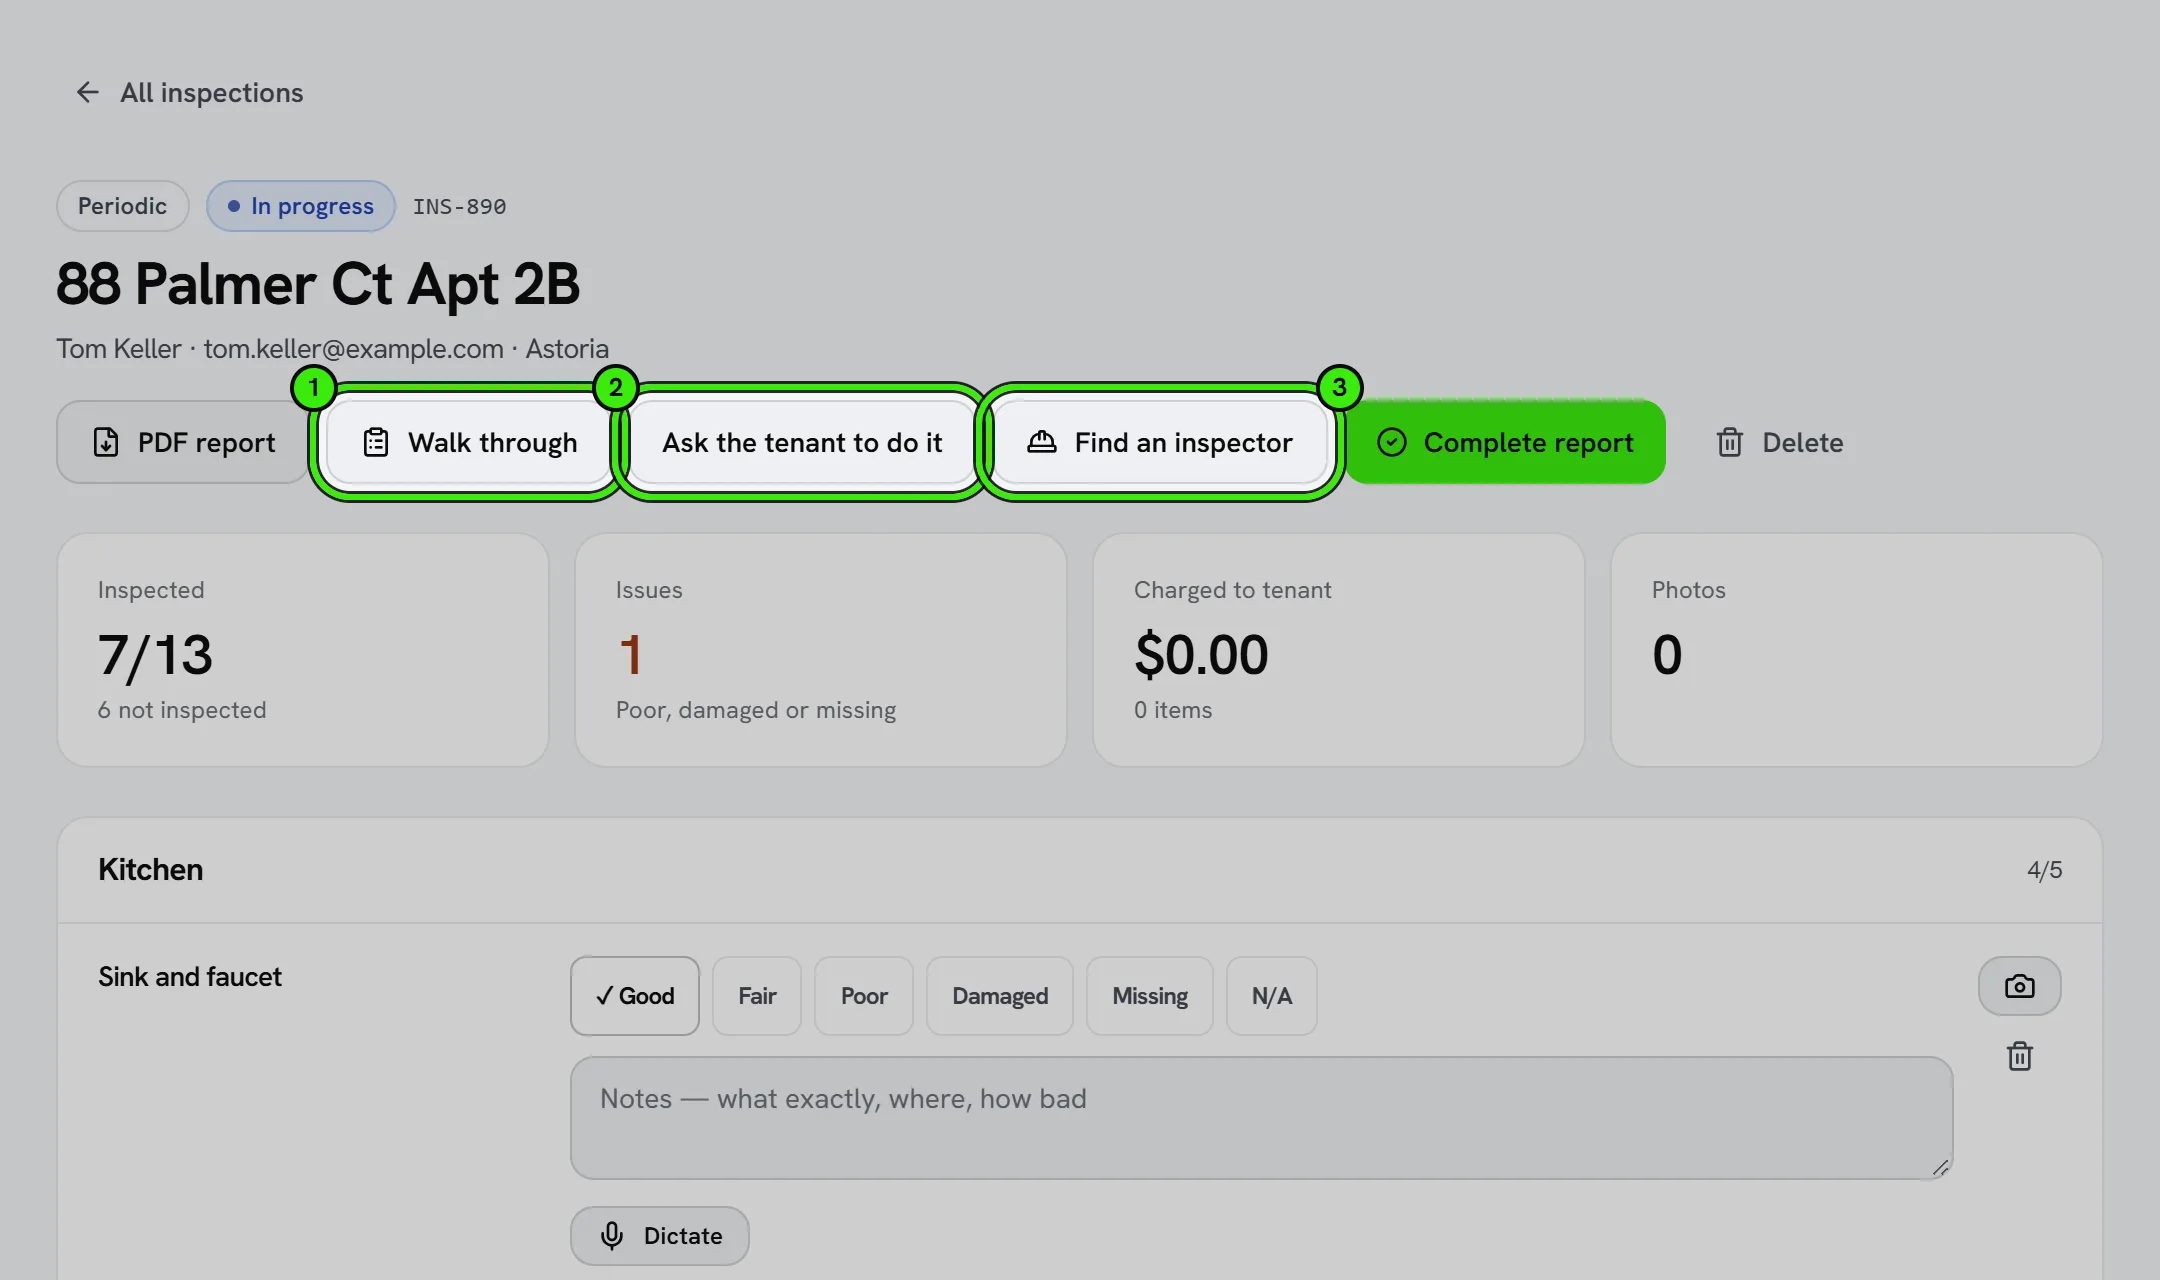Collapse the Kitchen section header
The image size is (2160, 1280).
pyautogui.click(x=1080, y=870)
